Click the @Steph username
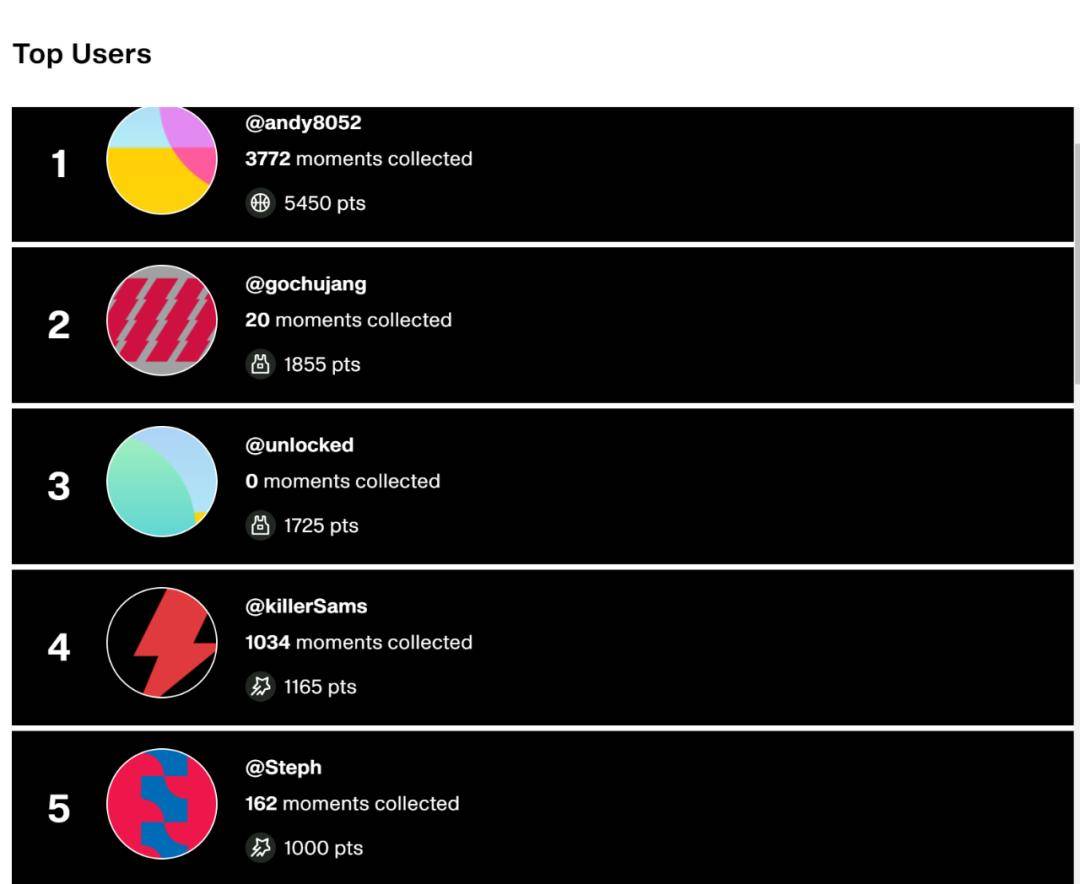 coord(283,767)
